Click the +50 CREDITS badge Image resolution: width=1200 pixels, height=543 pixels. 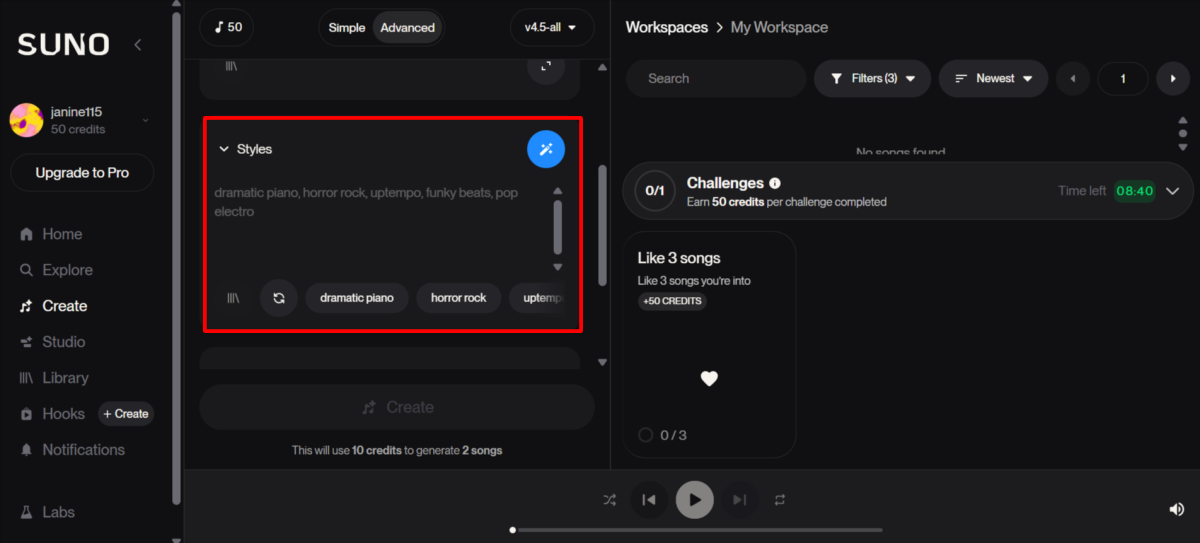pos(672,301)
